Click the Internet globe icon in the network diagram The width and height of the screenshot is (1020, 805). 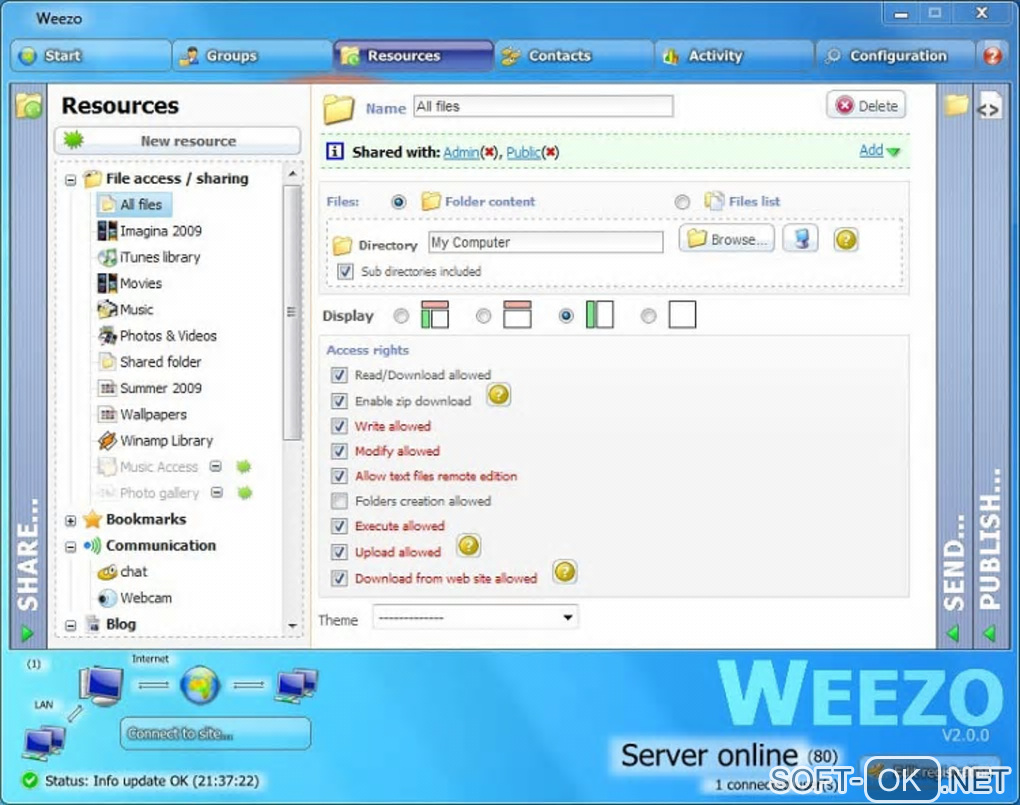[200, 685]
